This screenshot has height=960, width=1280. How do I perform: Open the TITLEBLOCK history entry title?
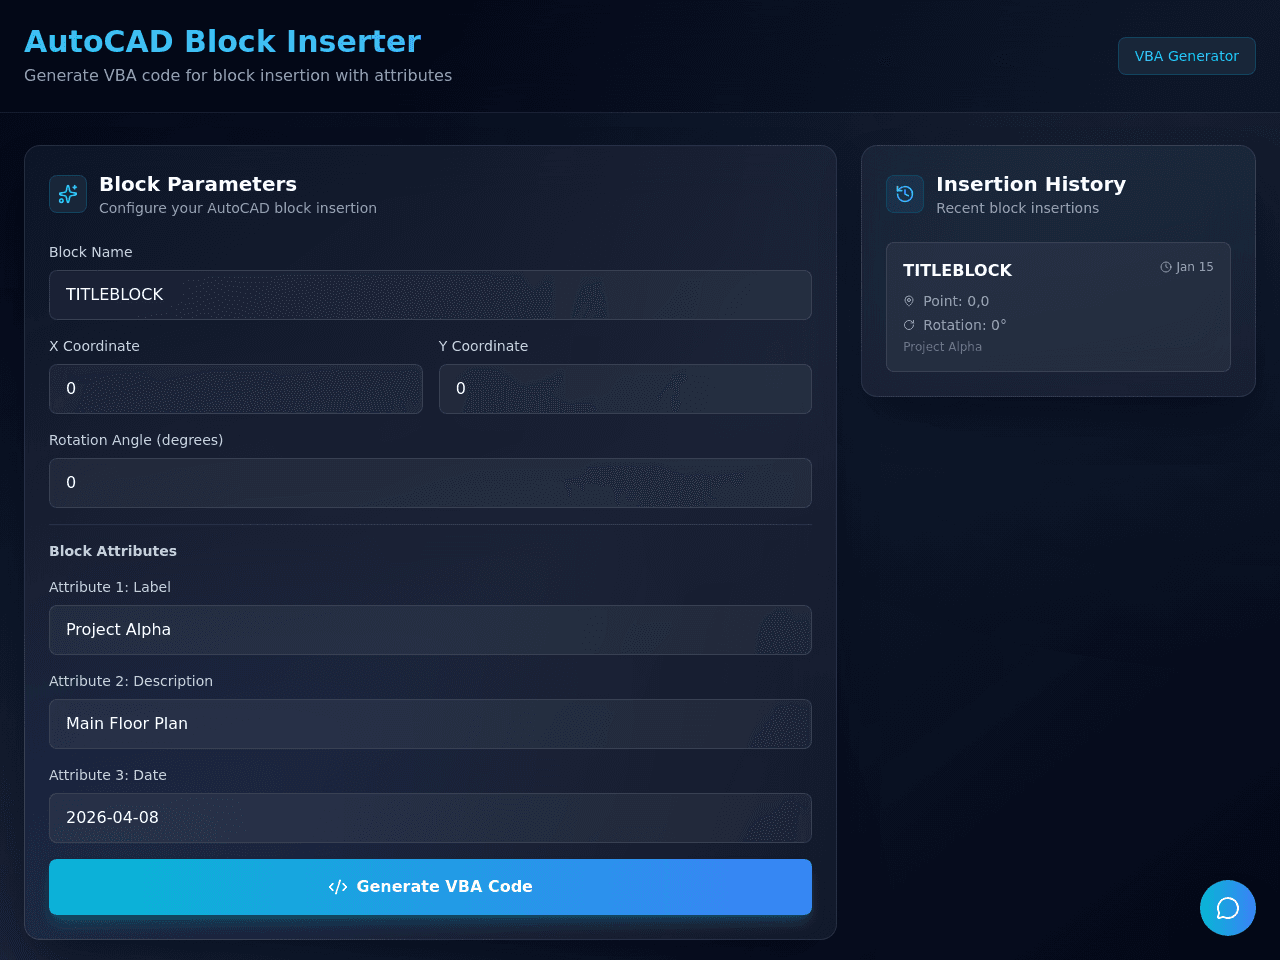[957, 270]
